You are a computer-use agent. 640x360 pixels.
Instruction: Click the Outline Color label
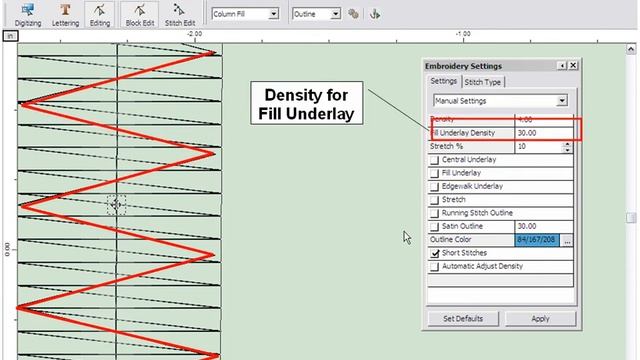tap(450, 240)
